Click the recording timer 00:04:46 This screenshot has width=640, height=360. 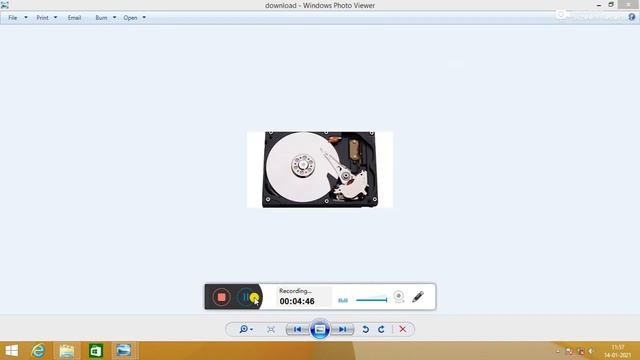[x=297, y=301]
